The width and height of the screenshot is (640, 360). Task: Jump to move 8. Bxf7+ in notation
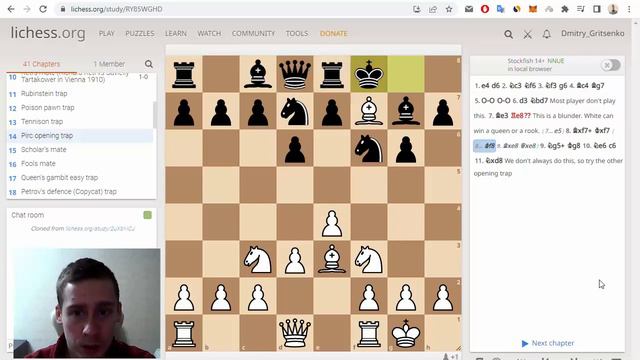click(x=582, y=131)
